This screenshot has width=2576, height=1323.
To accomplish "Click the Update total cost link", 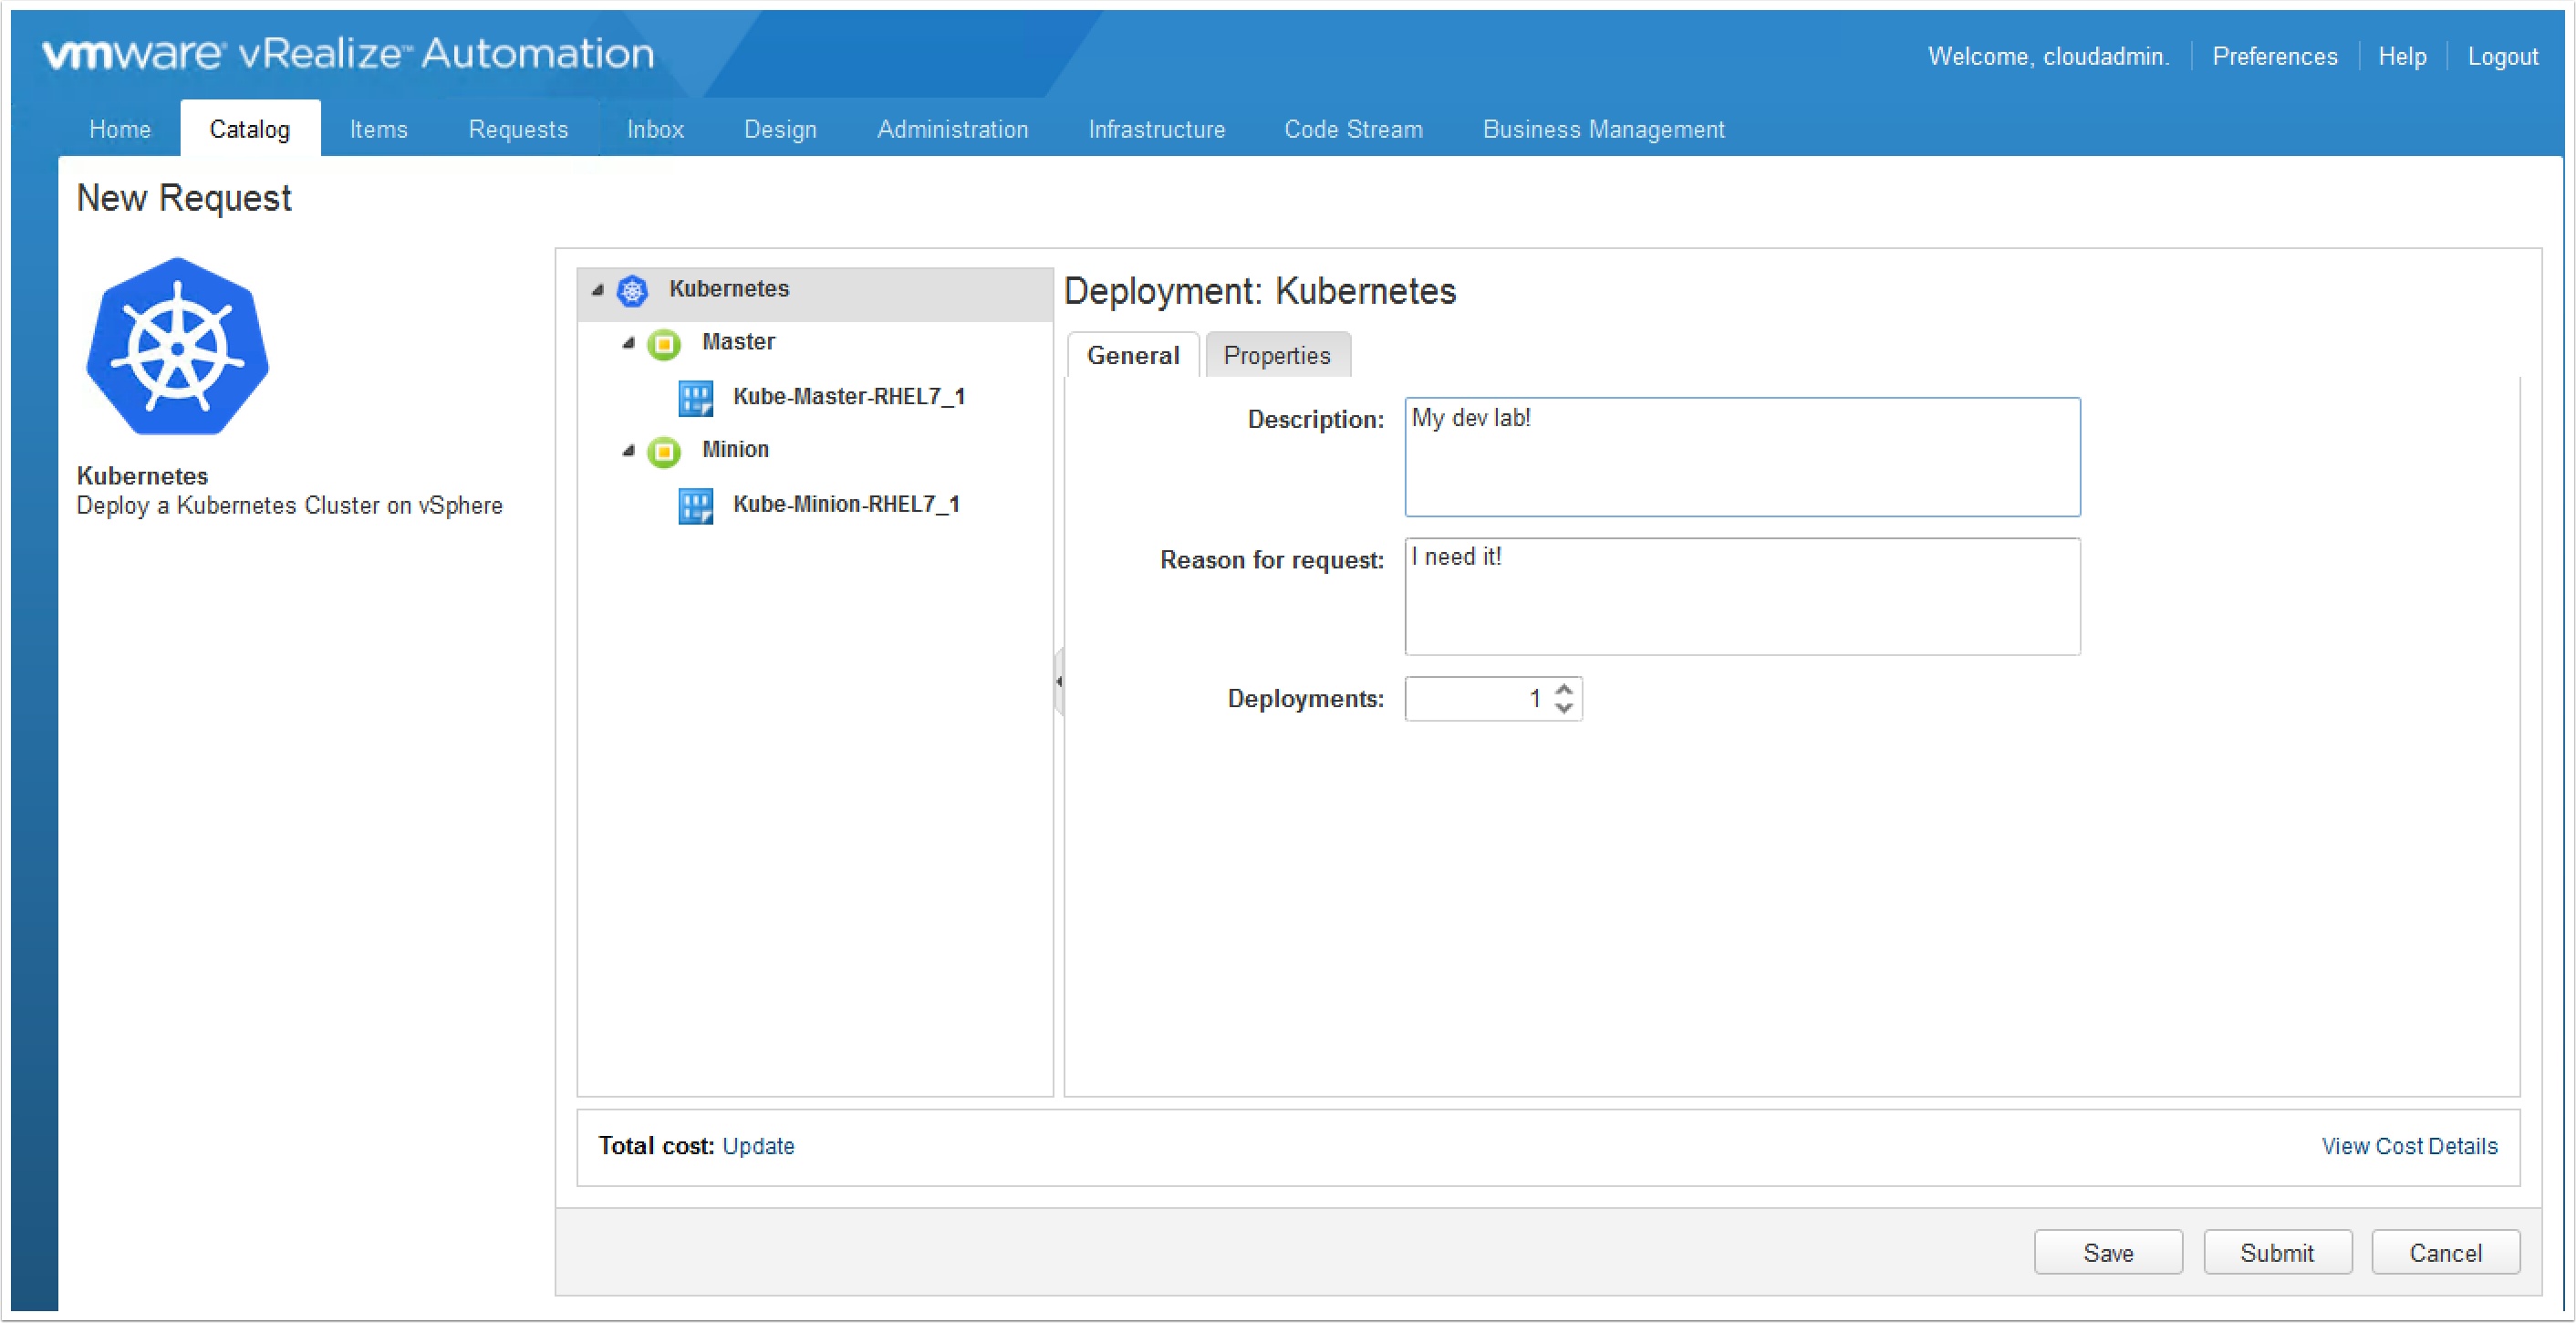I will coord(758,1146).
